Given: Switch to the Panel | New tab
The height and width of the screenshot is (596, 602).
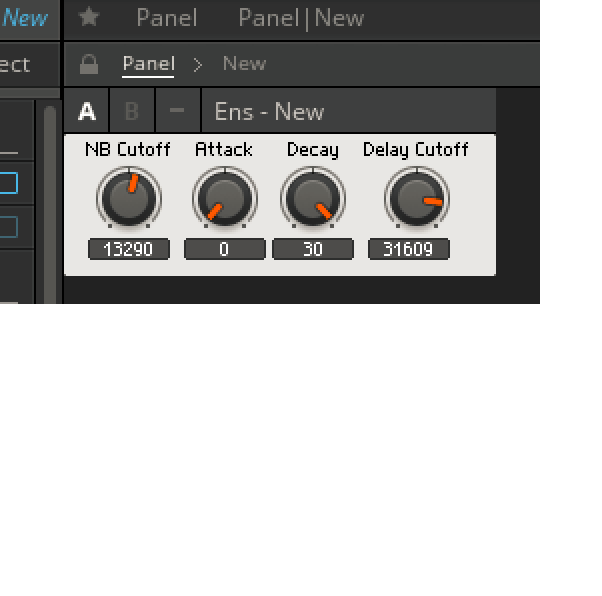Looking at the screenshot, I should click(x=301, y=18).
